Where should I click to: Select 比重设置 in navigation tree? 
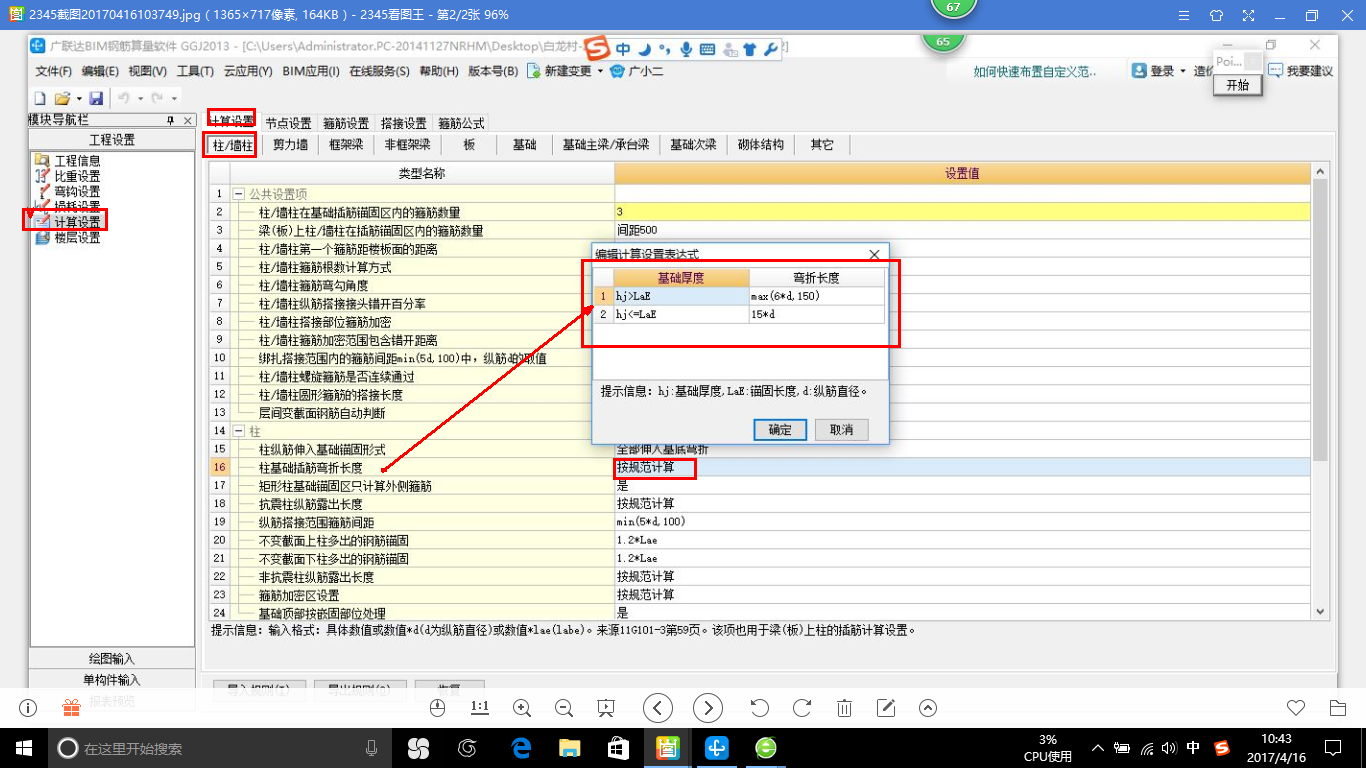[77, 176]
